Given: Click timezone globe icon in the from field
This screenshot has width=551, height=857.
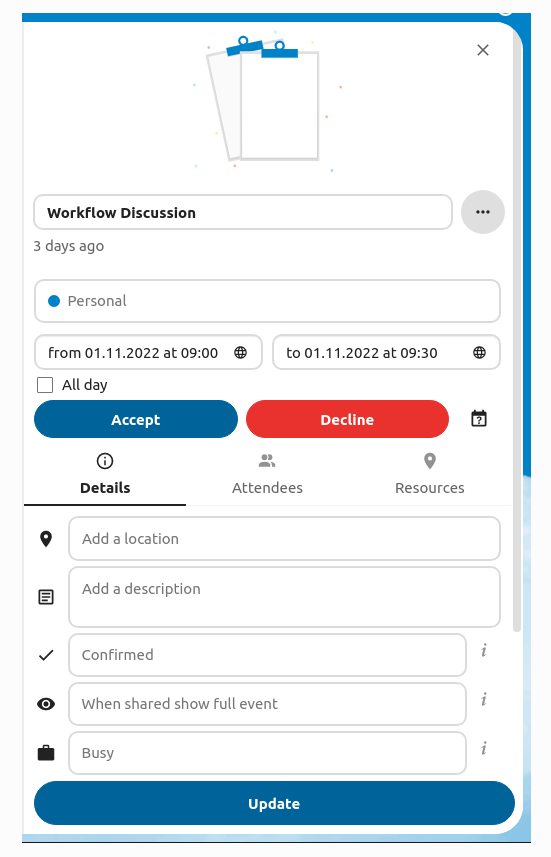Looking at the screenshot, I should click(241, 353).
